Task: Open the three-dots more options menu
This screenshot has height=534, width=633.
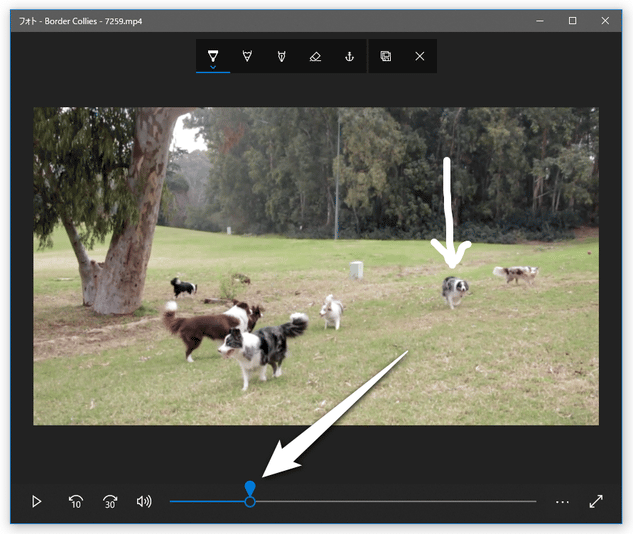Action: 562,501
